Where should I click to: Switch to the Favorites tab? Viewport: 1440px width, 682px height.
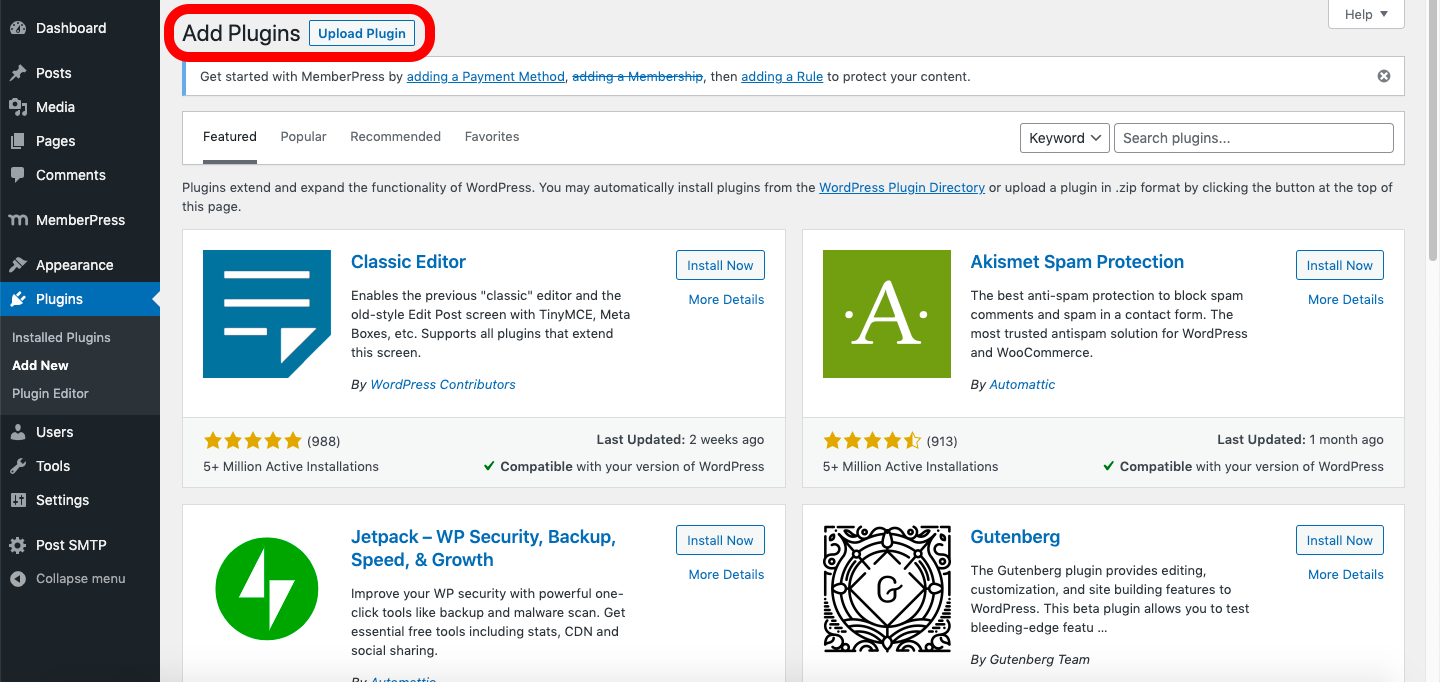tap(492, 137)
